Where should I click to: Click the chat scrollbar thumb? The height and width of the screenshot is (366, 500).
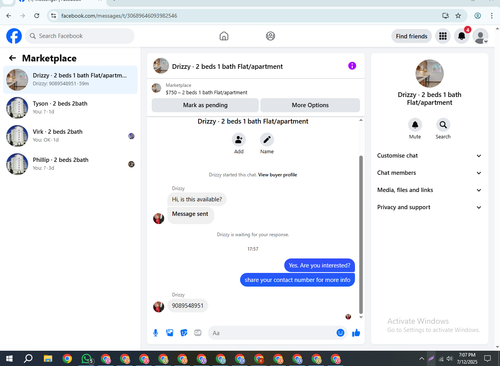361,235
